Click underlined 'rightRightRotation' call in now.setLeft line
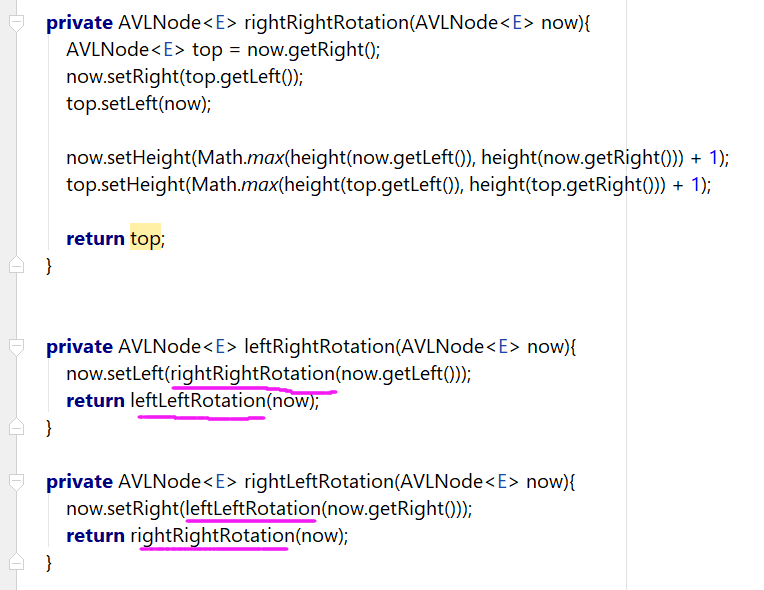This screenshot has width=764, height=590. tap(253, 374)
